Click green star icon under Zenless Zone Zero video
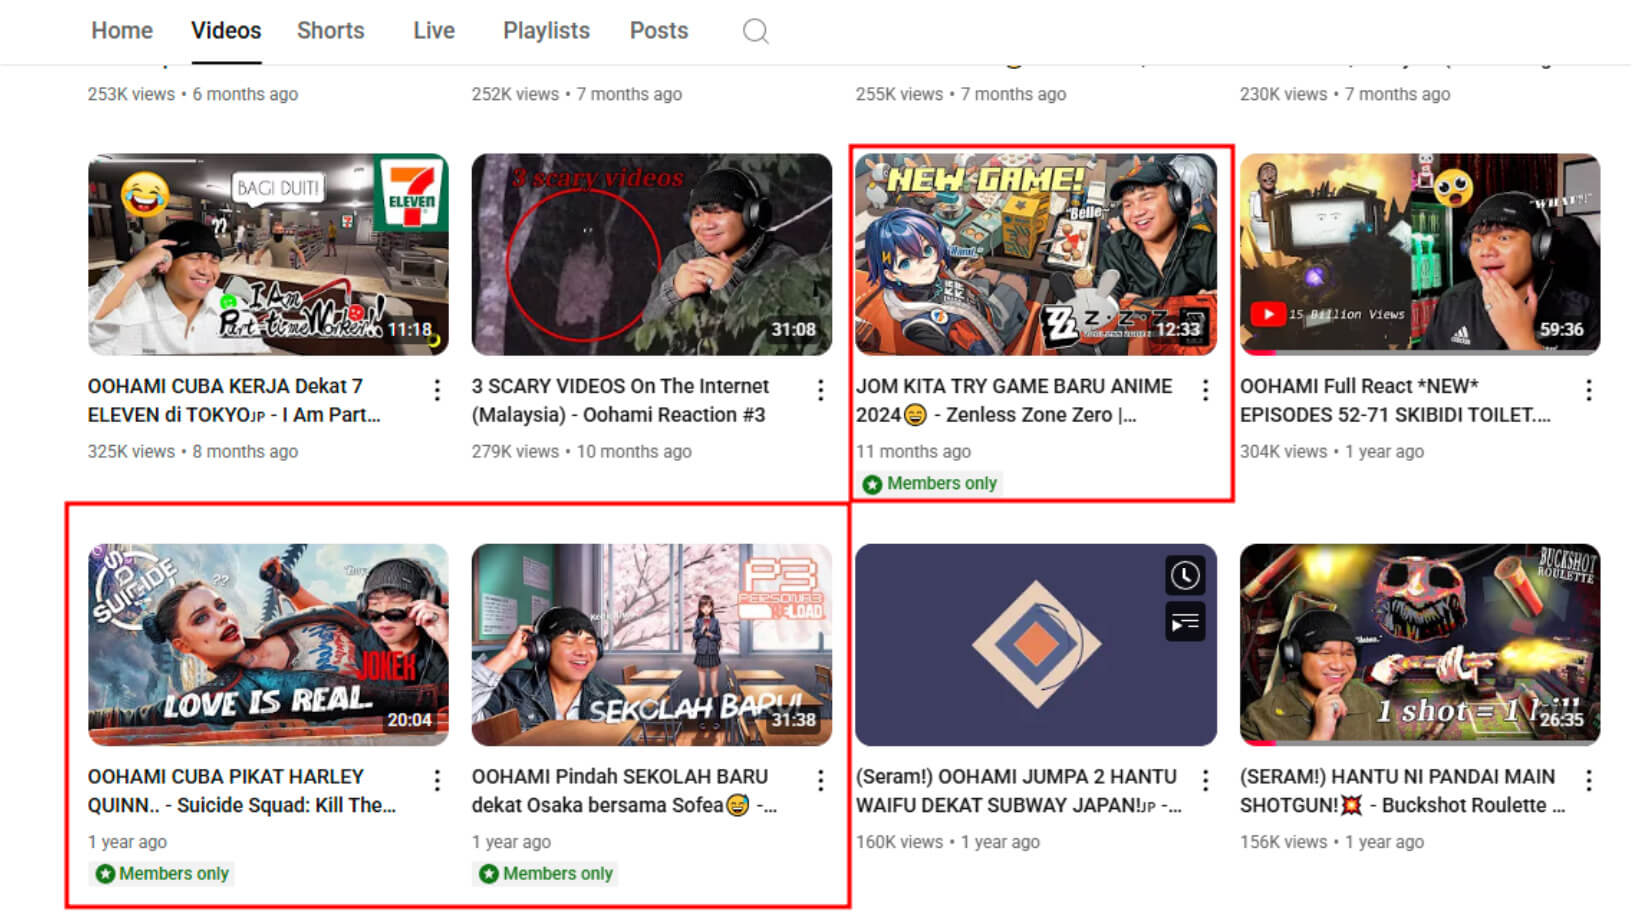Image resolution: width=1640 pixels, height=924 pixels. tap(872, 484)
